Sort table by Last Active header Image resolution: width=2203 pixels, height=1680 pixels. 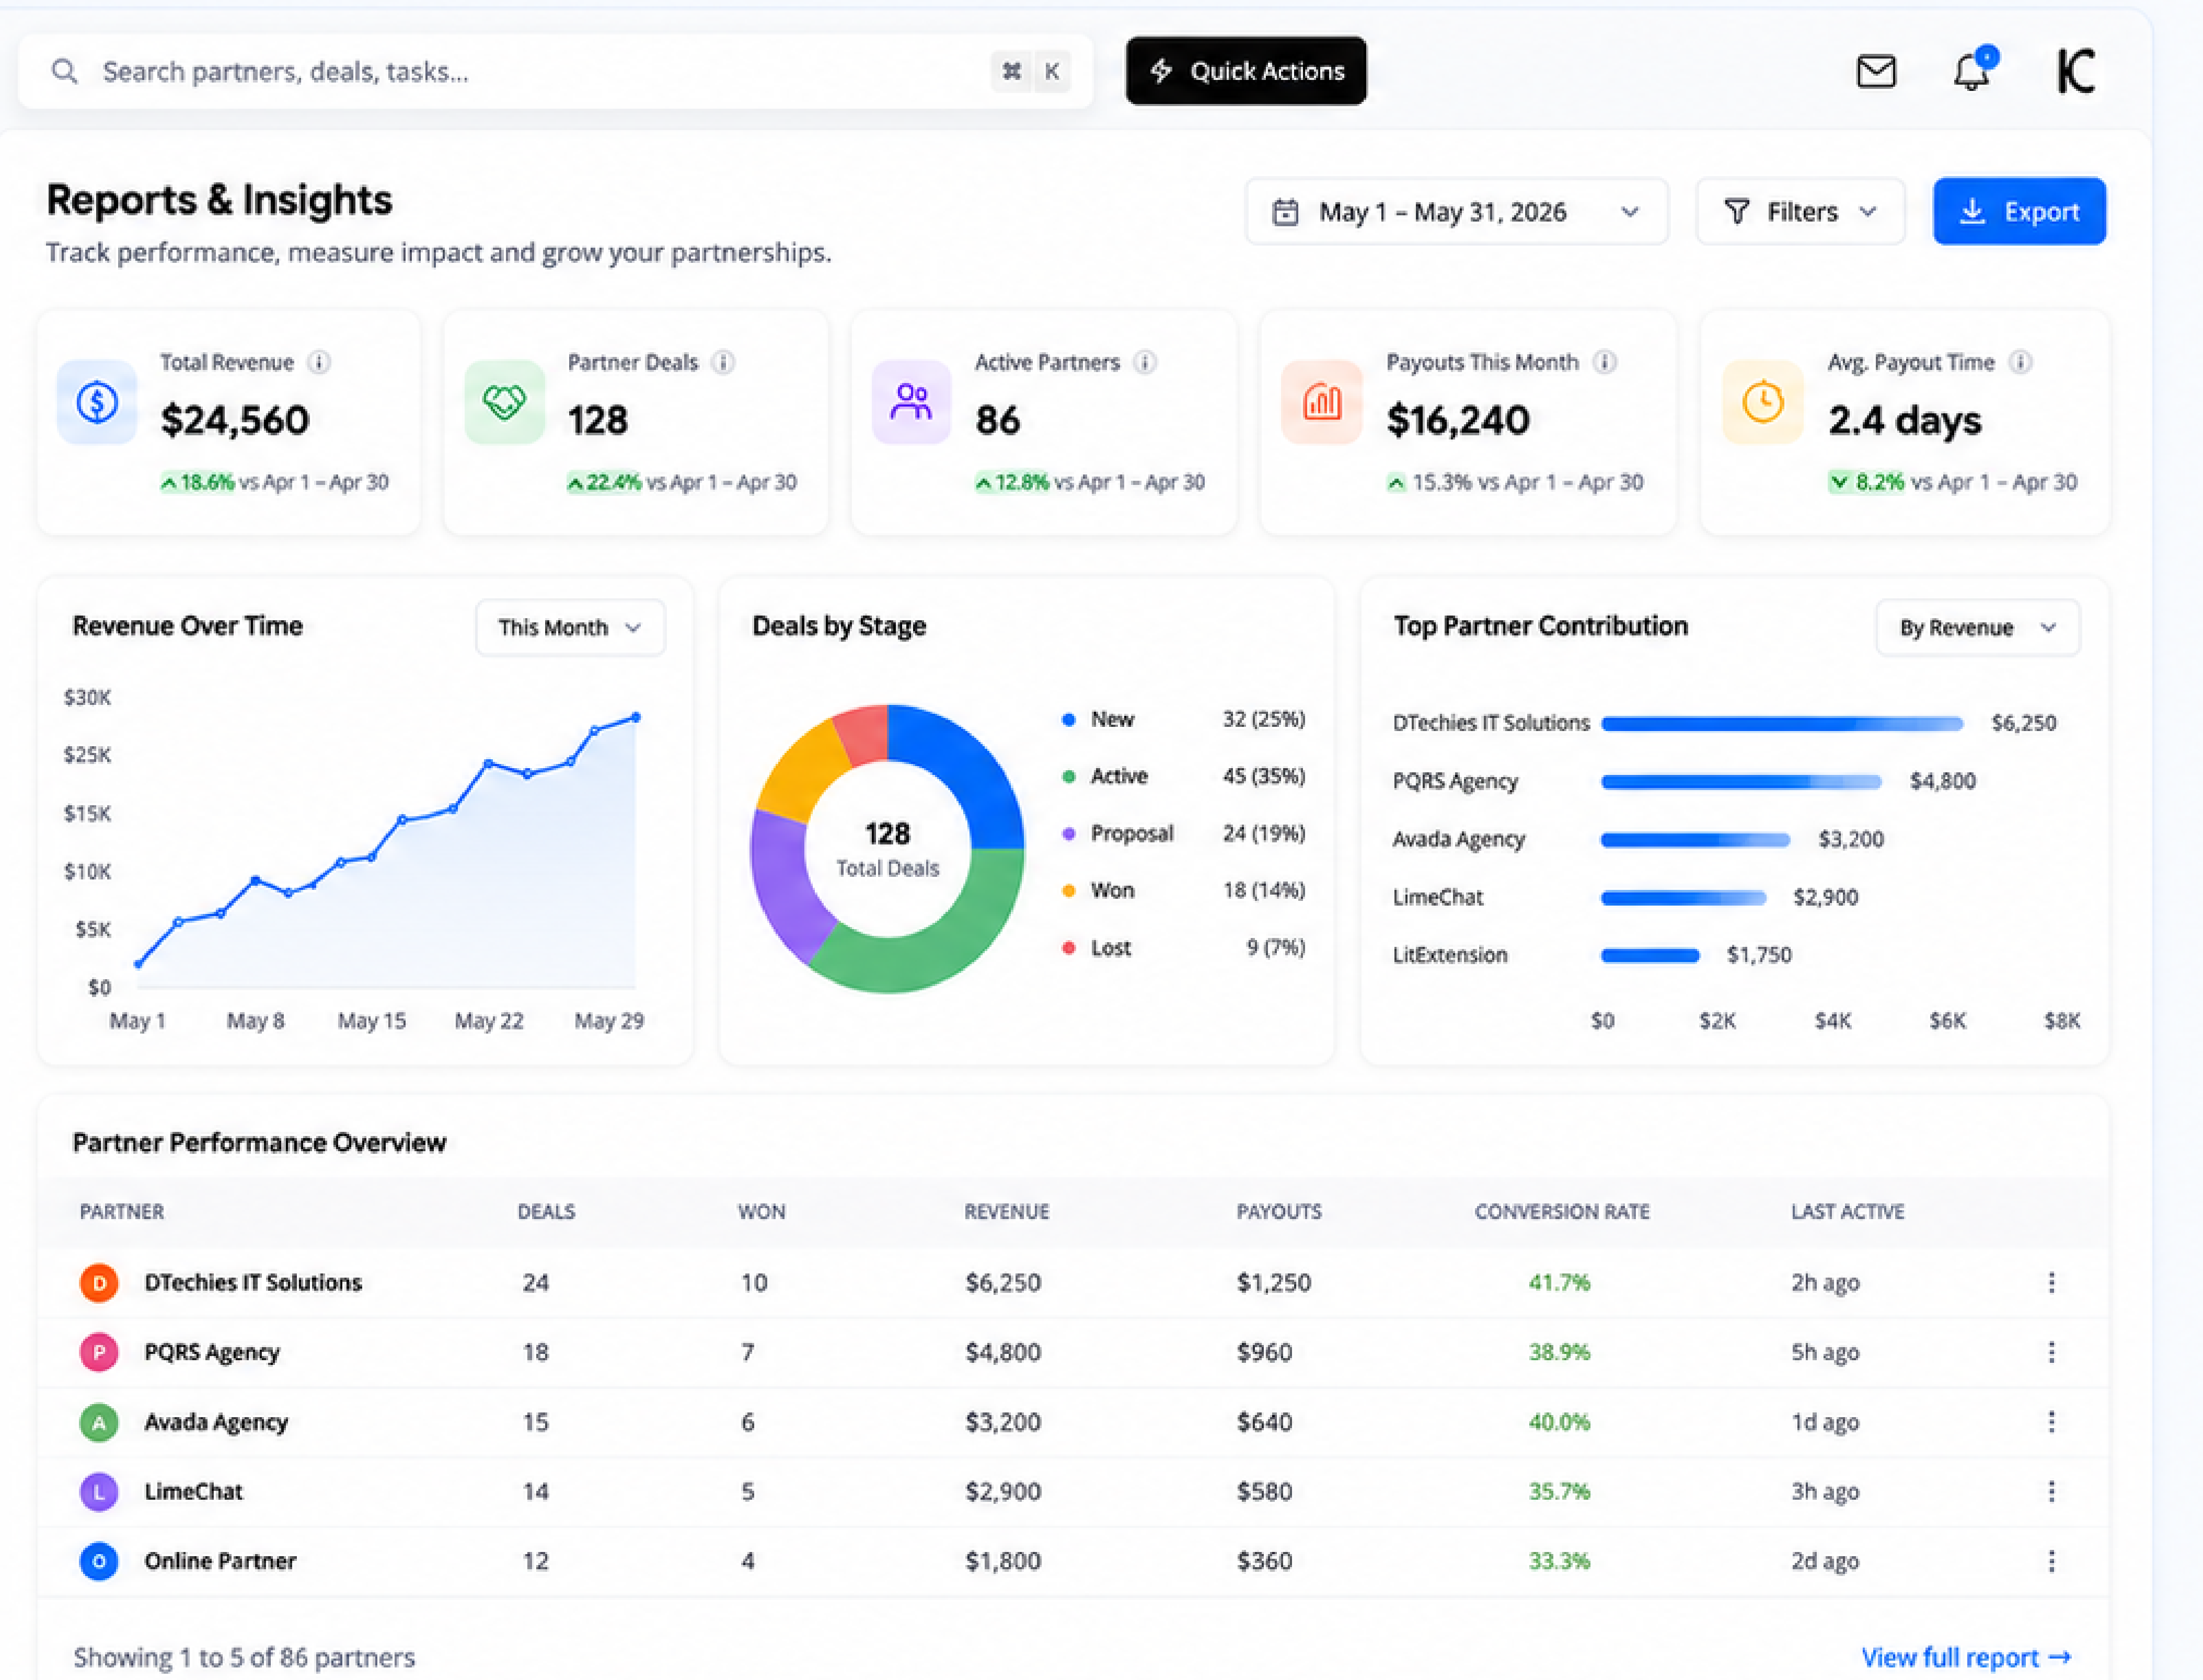click(1847, 1211)
